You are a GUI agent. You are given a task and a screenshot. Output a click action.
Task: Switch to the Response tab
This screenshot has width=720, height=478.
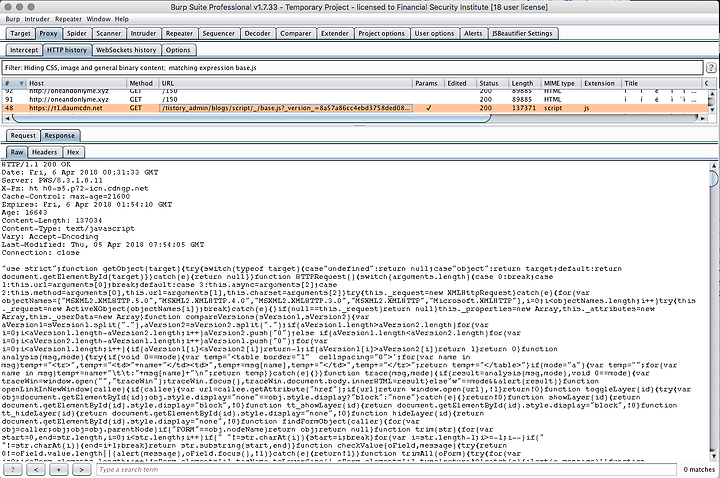click(60, 135)
